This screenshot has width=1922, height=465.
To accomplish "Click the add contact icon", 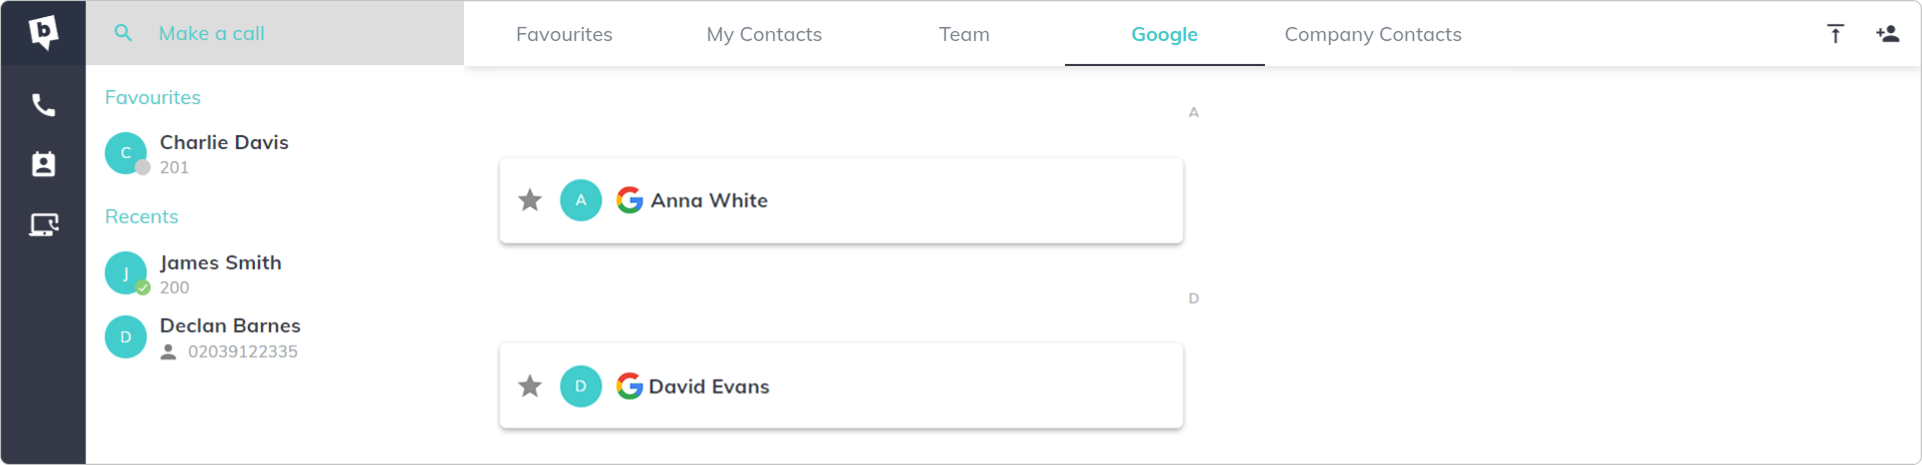I will coord(1887,34).
